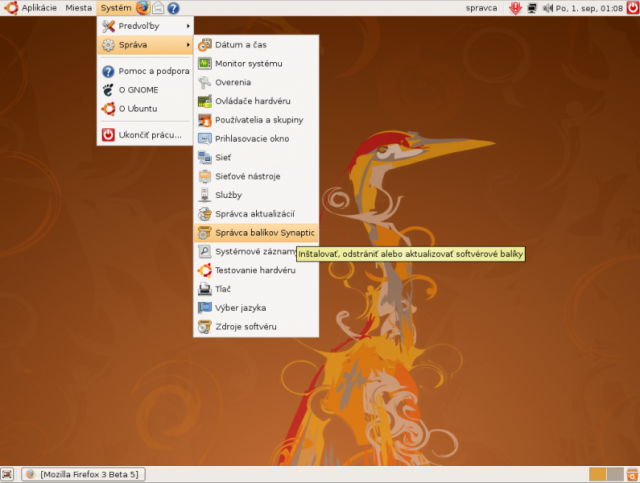The image size is (640, 483).
Task: Click the Ubuntu logo in top panel
Action: click(11, 8)
